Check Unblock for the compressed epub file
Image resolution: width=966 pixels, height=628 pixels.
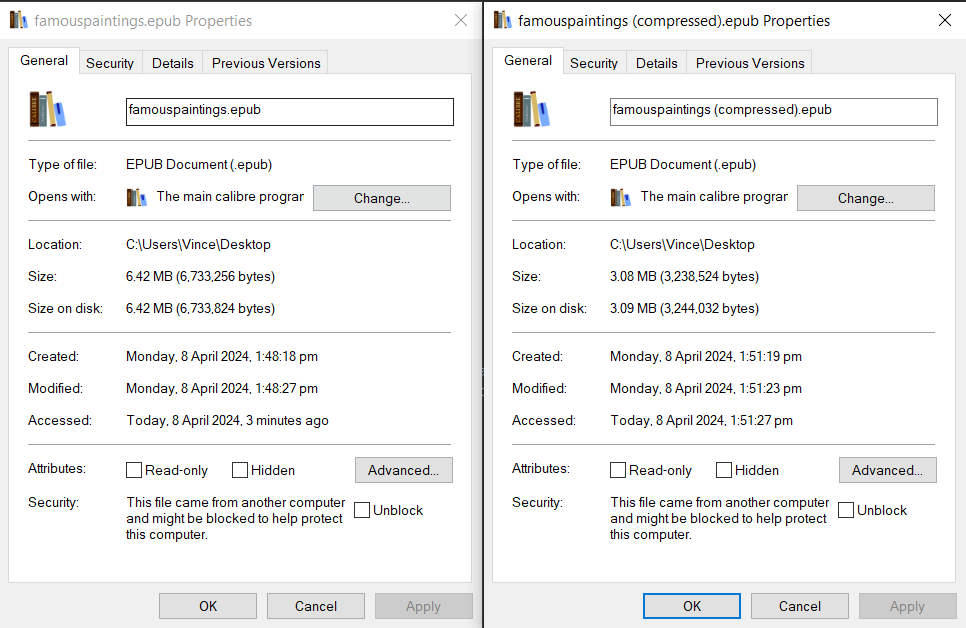pyautogui.click(x=845, y=509)
